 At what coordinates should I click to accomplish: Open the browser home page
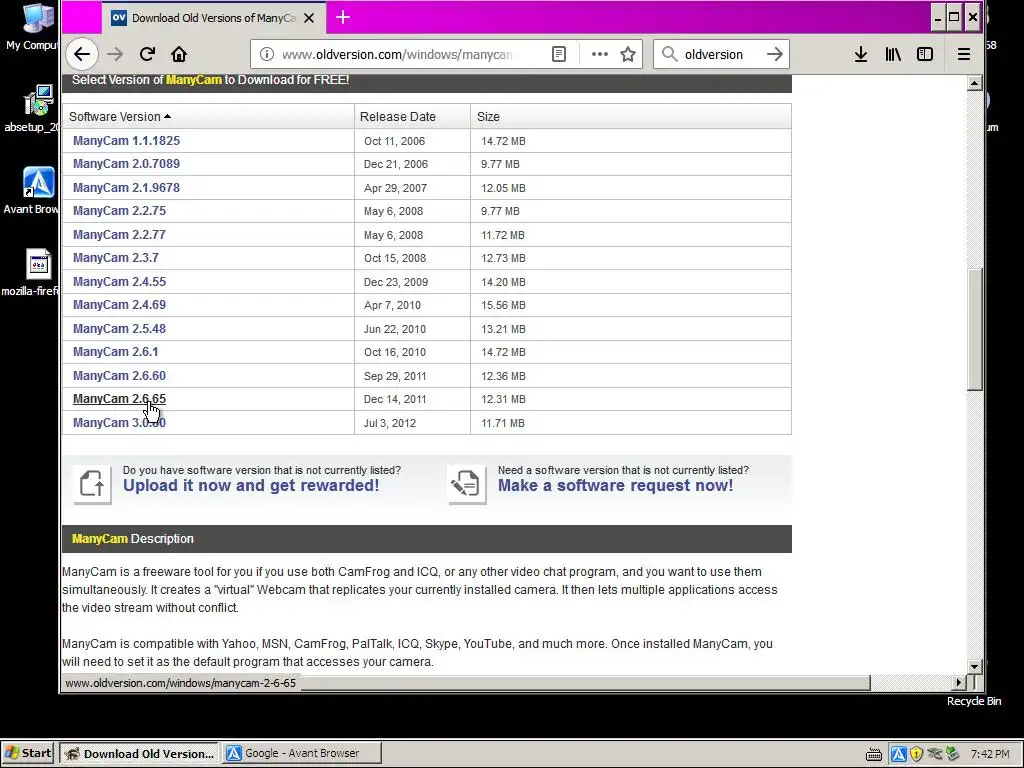pos(179,54)
